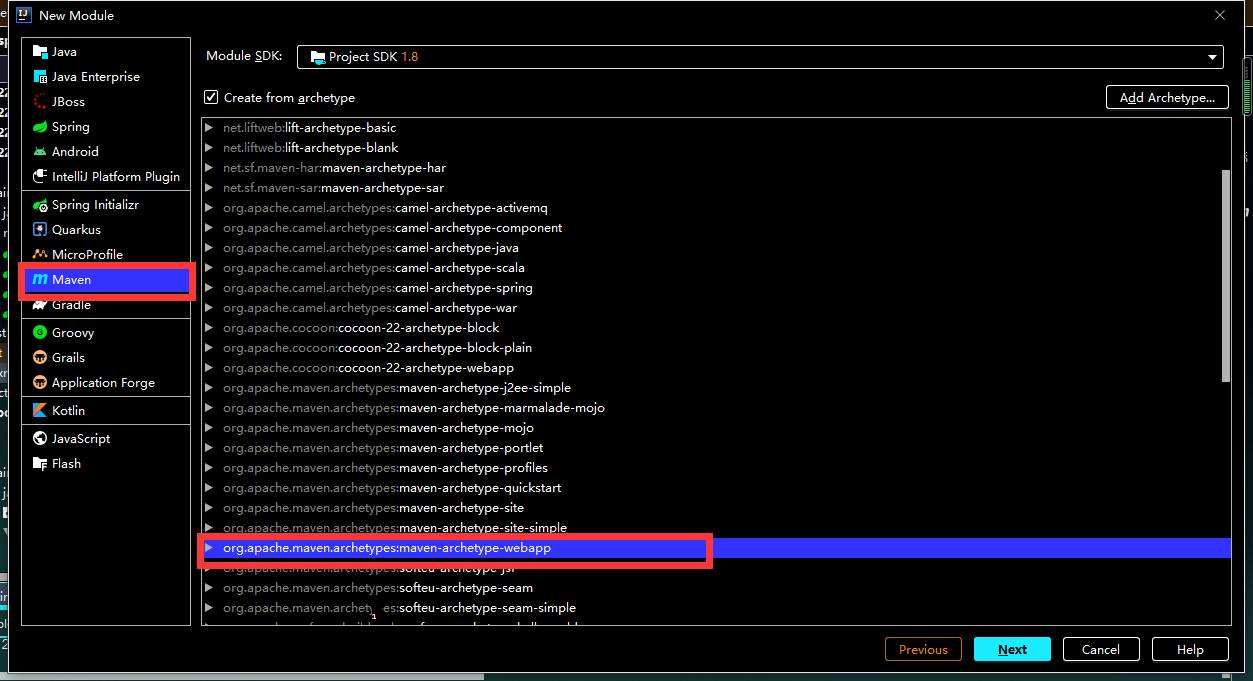Pick the JBoss icon in sidebar

pyautogui.click(x=40, y=102)
